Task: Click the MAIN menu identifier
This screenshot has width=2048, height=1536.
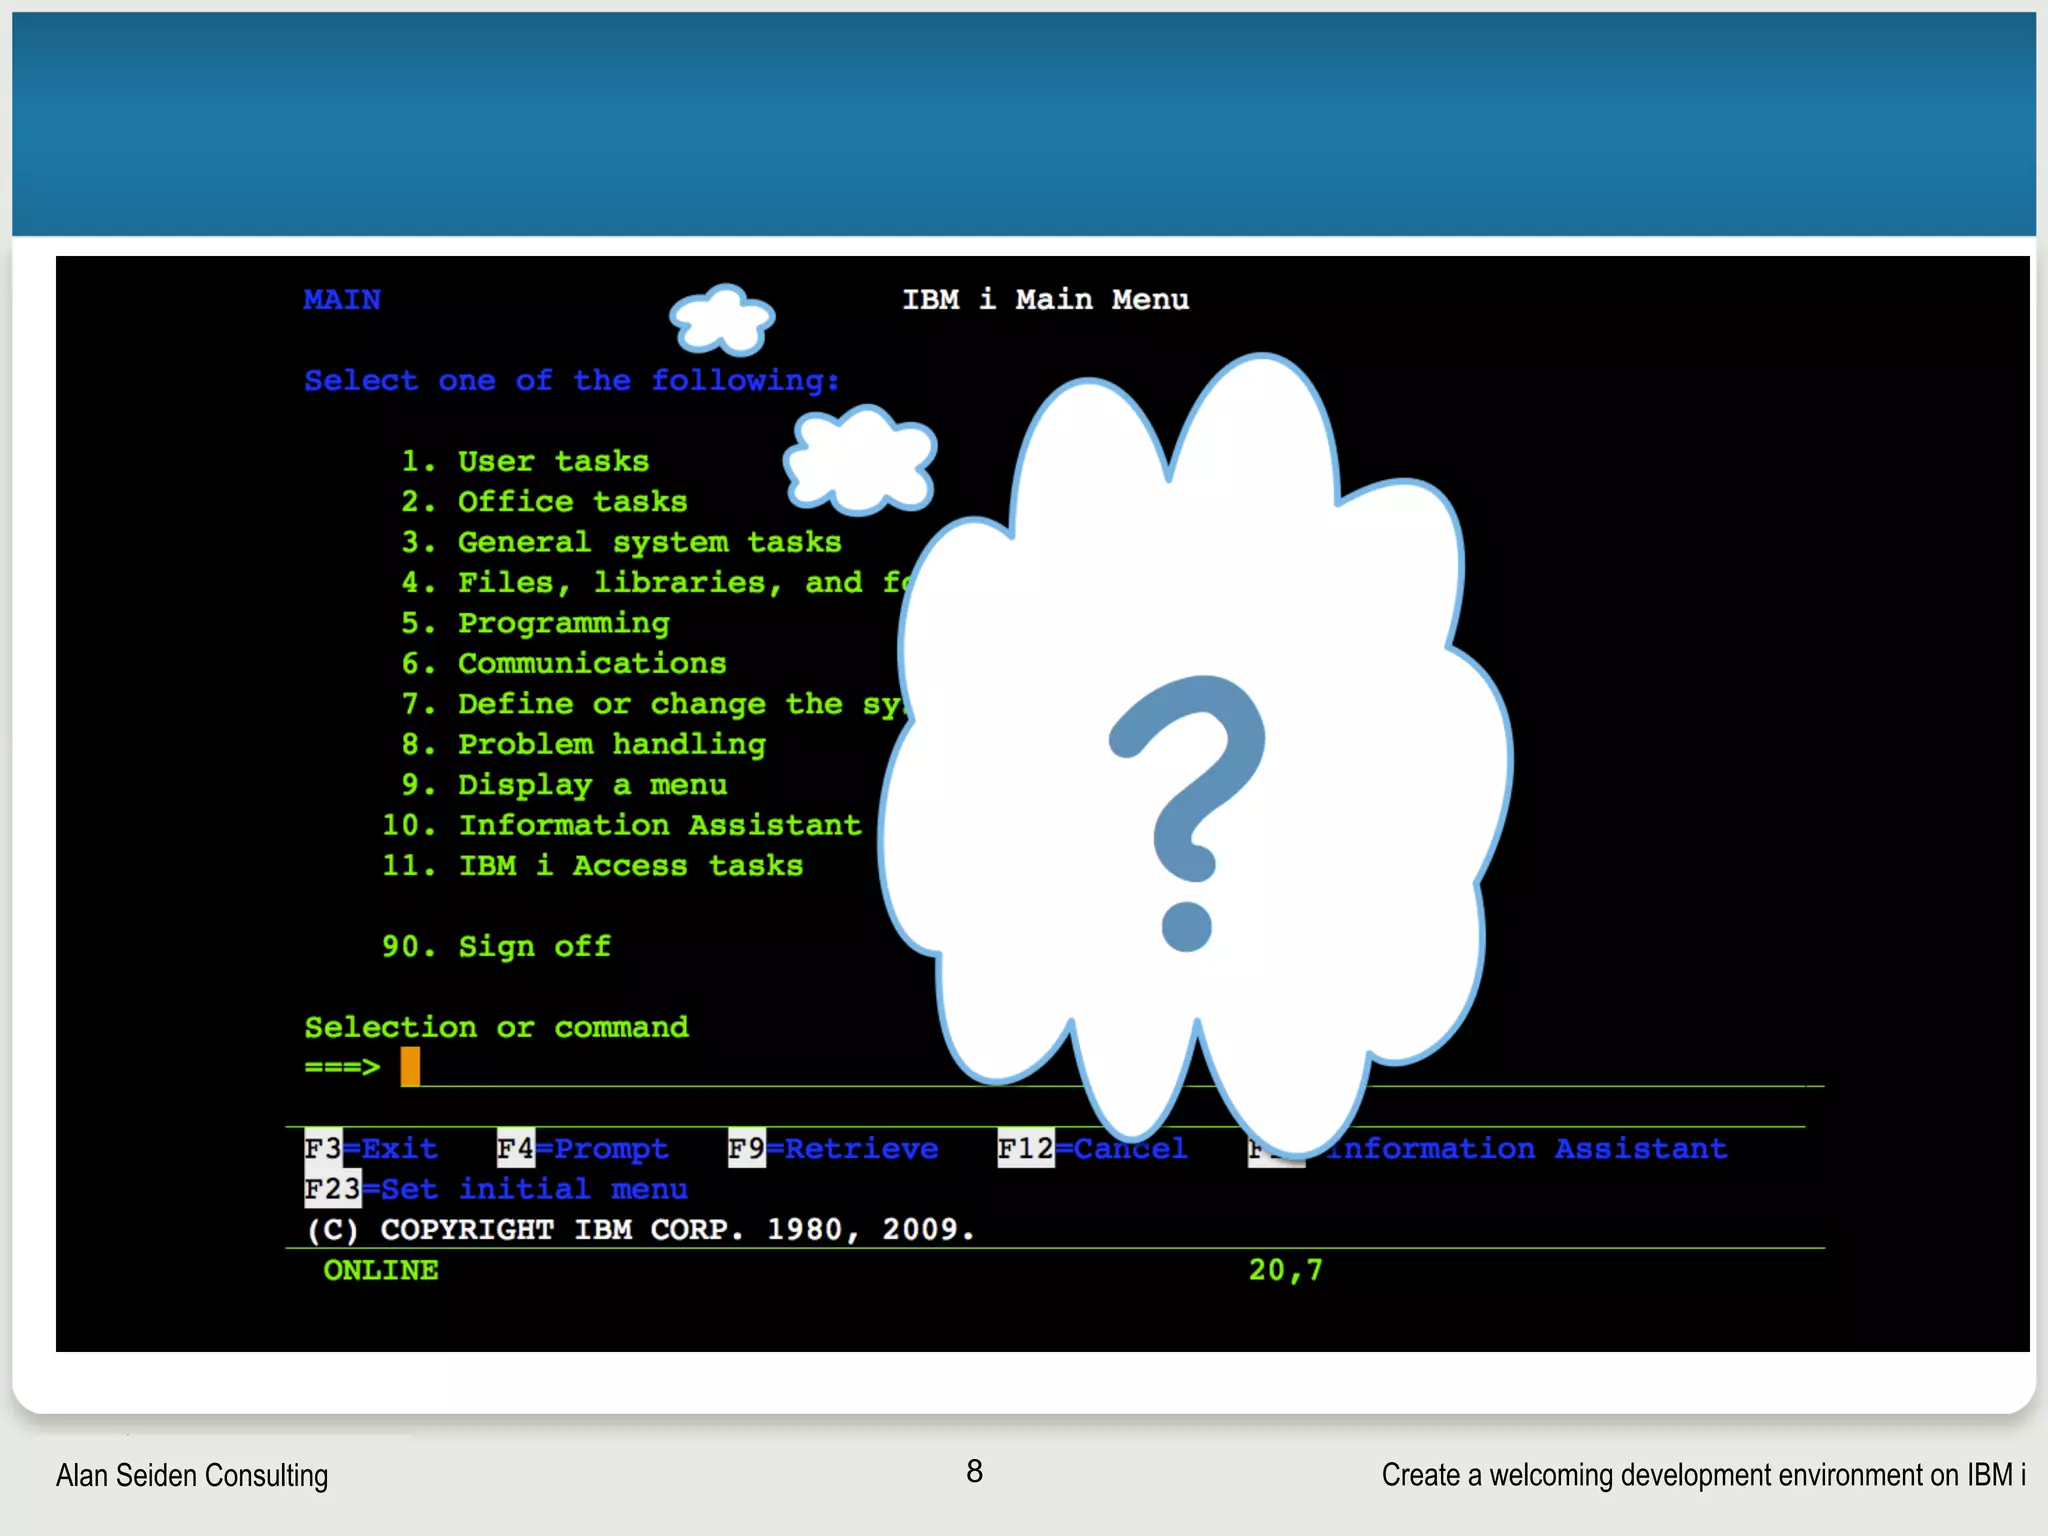Action: [342, 299]
